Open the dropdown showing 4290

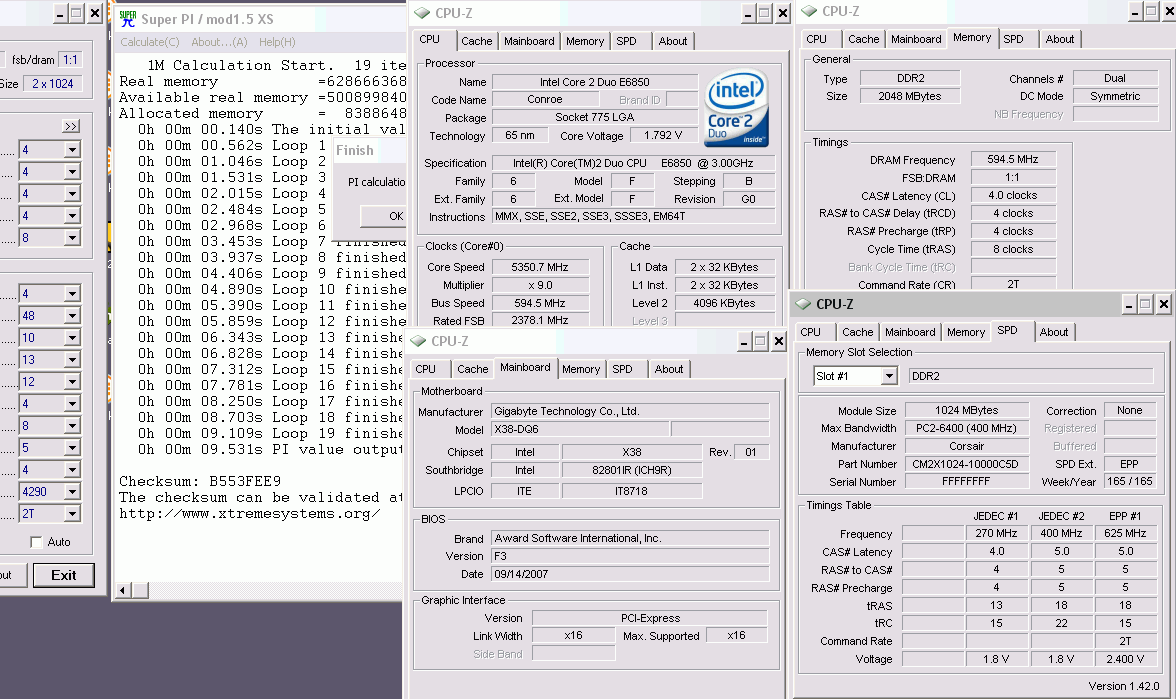pyautogui.click(x=72, y=492)
